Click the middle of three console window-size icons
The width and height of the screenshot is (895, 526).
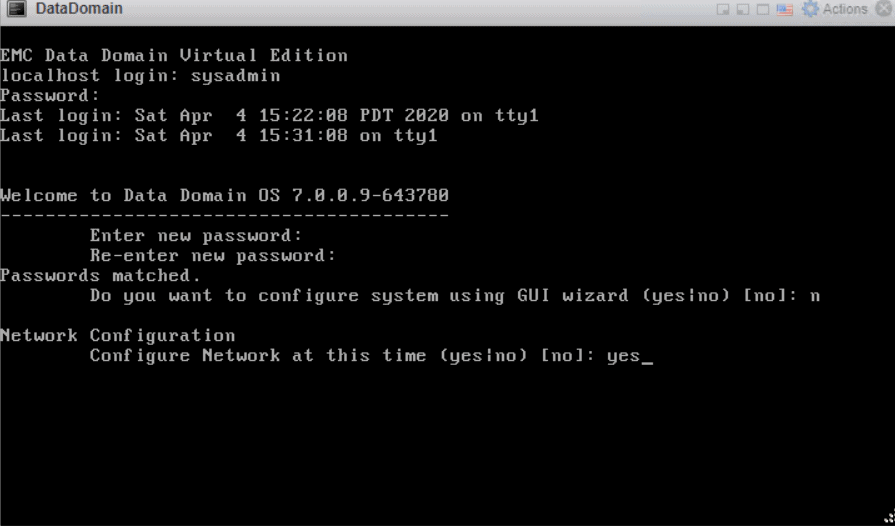[x=744, y=9]
